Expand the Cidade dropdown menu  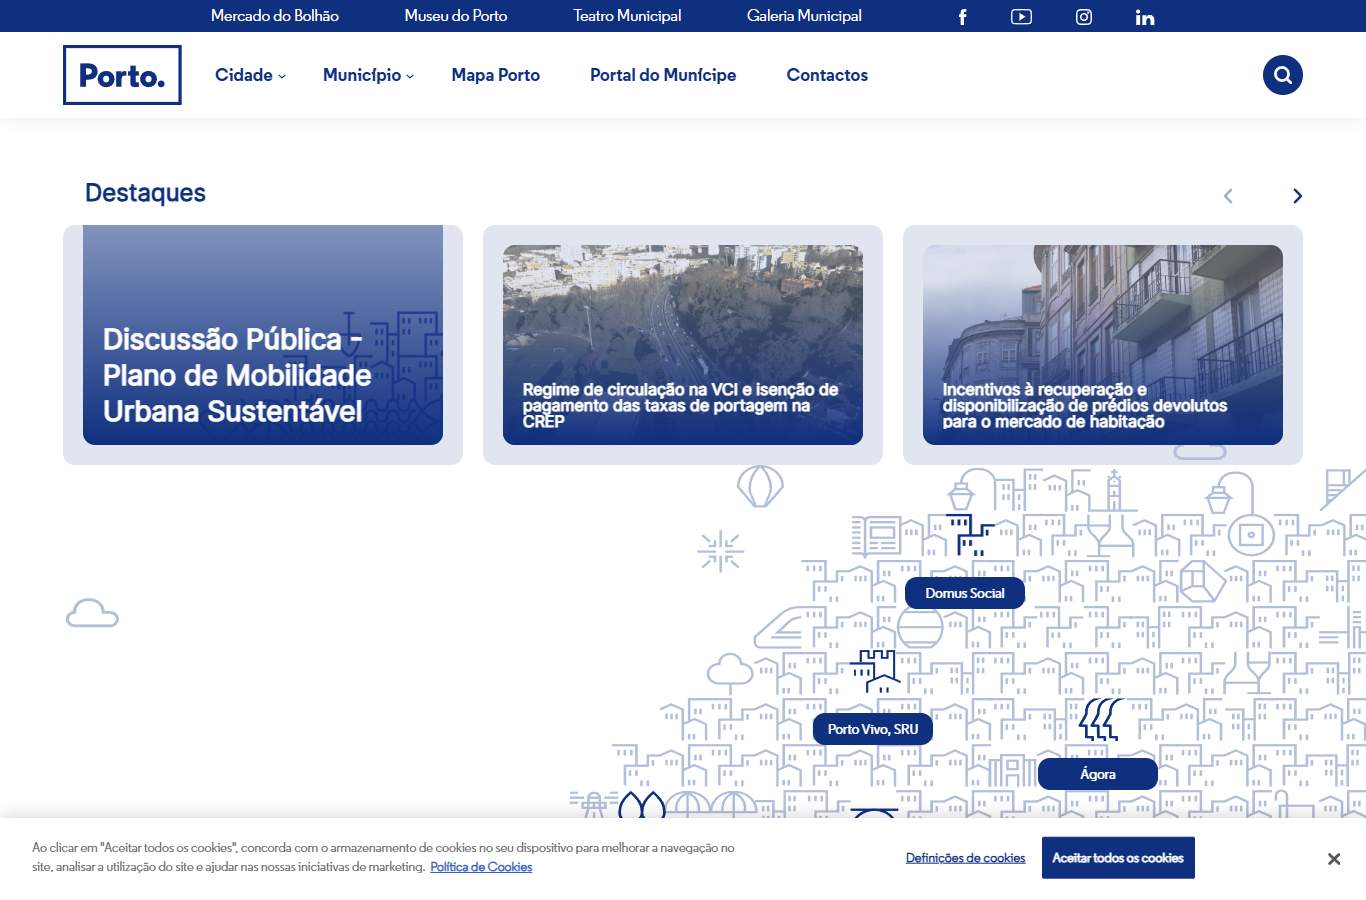250,75
